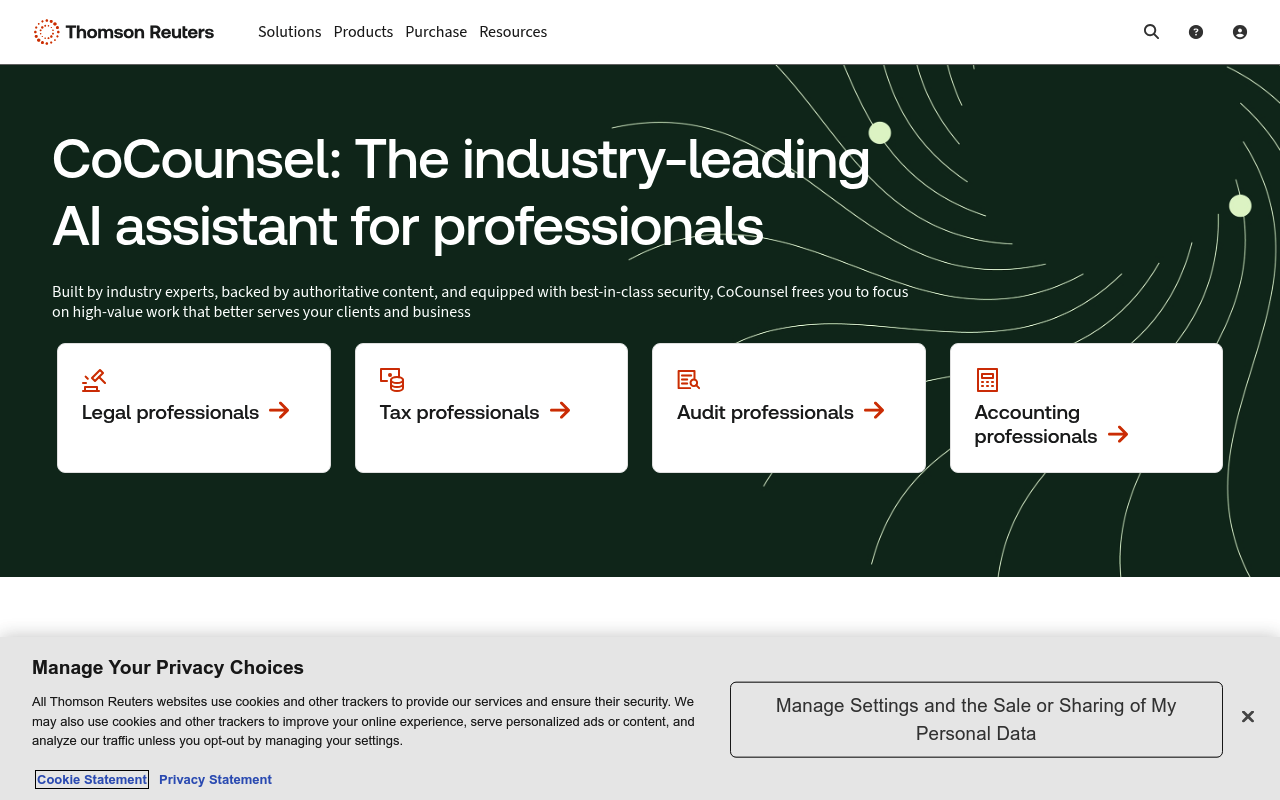This screenshot has height=800, width=1280.
Task: Expand the Purchase menu
Action: click(x=436, y=32)
